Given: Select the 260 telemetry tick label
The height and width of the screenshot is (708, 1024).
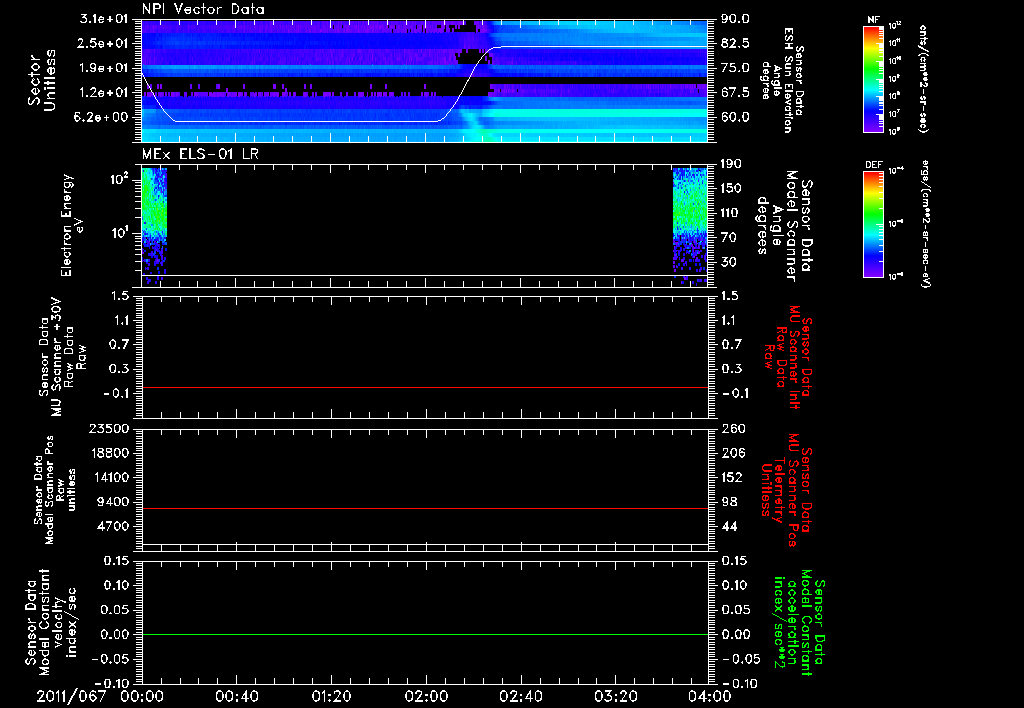Looking at the screenshot, I should click(x=731, y=429).
